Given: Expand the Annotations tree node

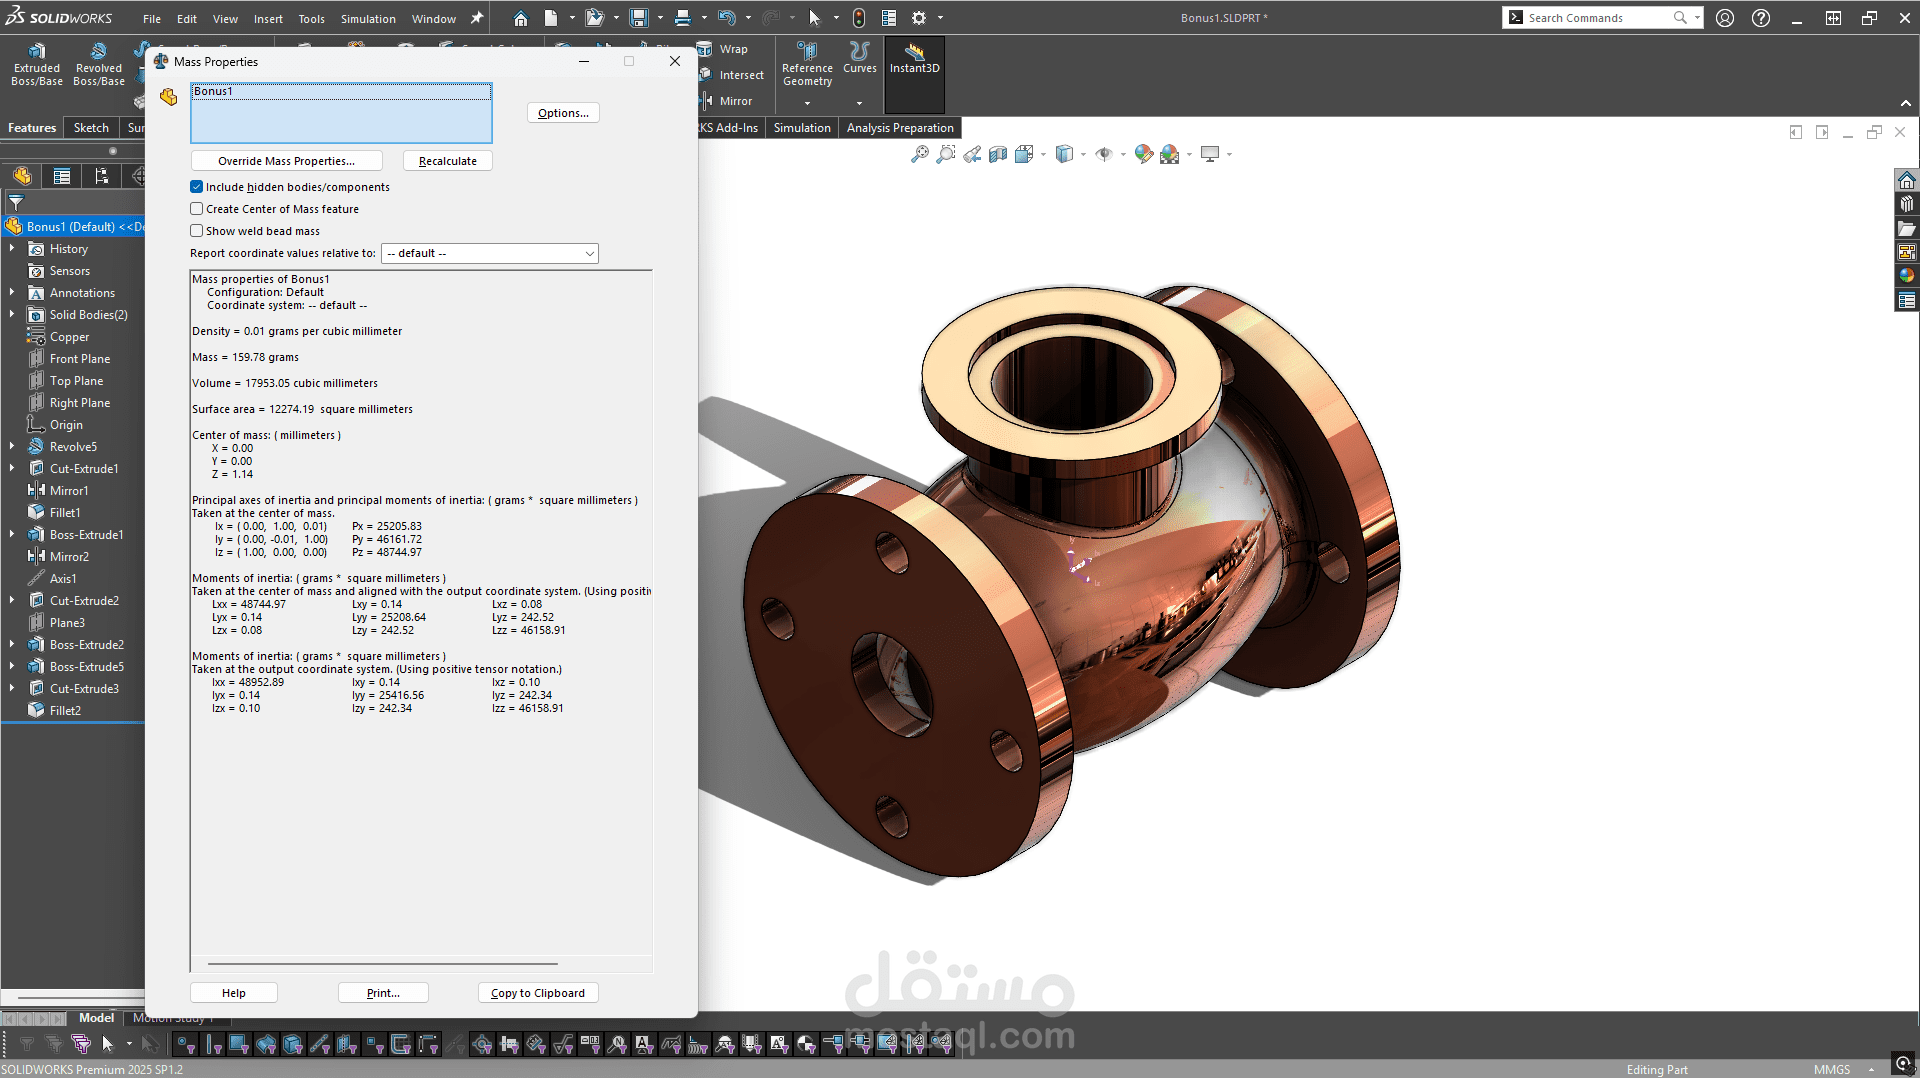Looking at the screenshot, I should [x=12, y=293].
